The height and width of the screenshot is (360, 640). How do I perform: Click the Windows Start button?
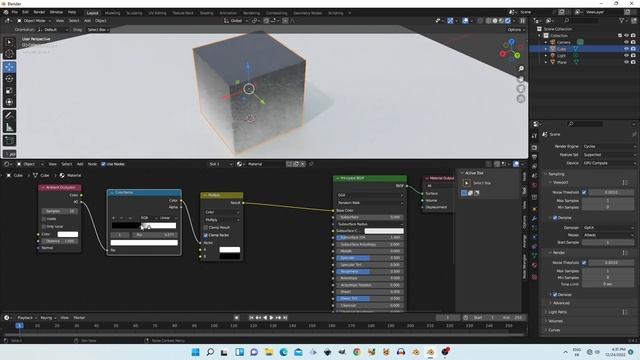[x=196, y=352]
